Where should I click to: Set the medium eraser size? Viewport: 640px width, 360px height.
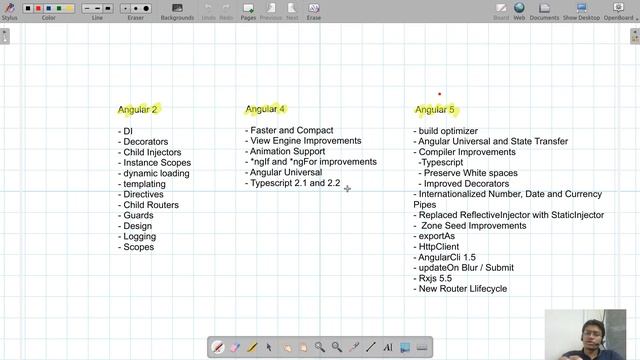tap(136, 8)
